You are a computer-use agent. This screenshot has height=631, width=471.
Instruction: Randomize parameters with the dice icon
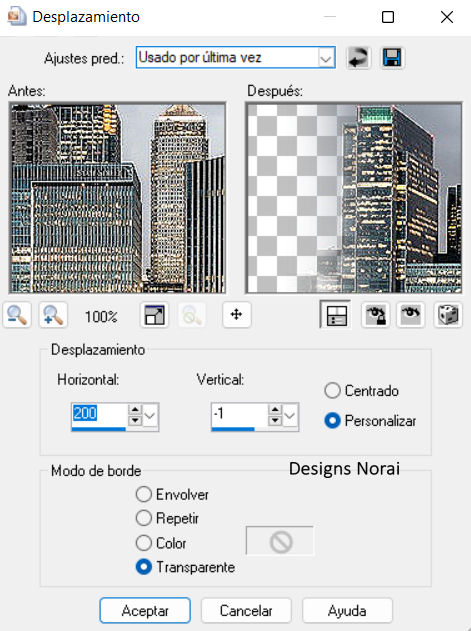click(x=448, y=315)
